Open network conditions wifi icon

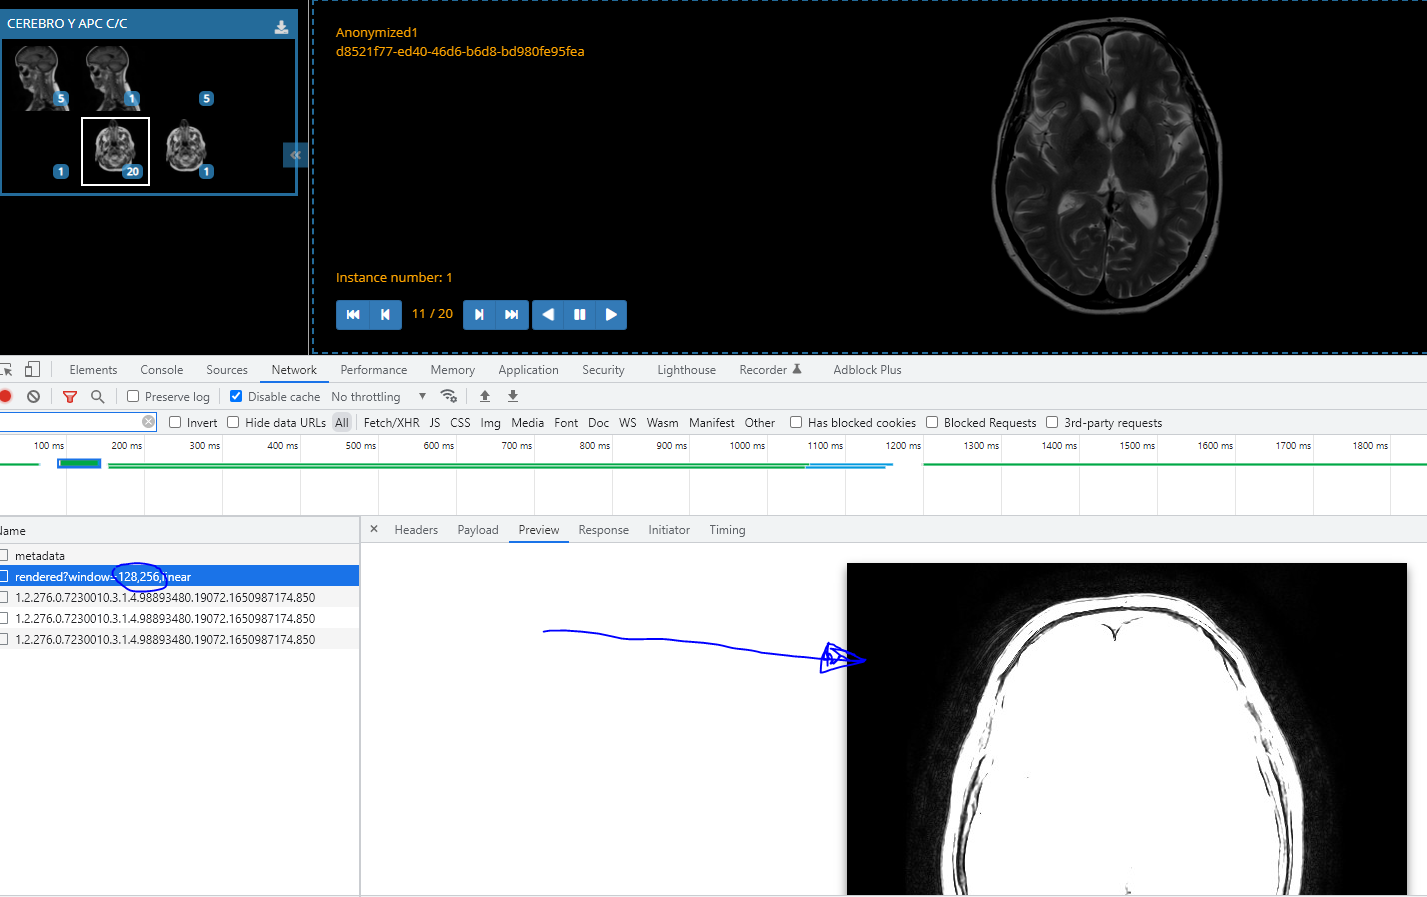(449, 396)
